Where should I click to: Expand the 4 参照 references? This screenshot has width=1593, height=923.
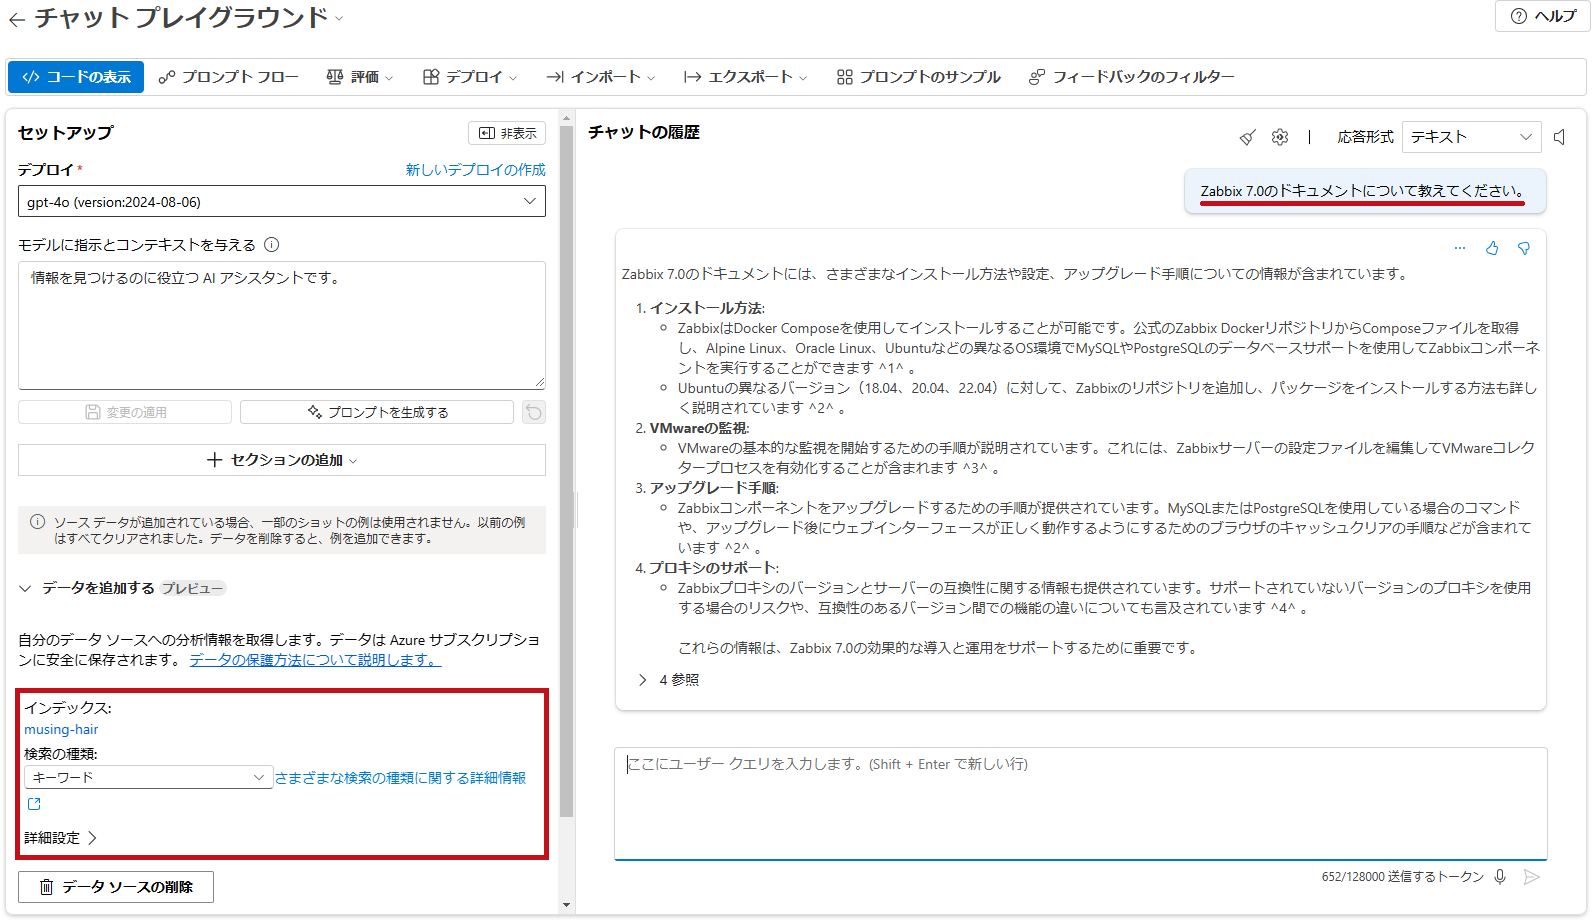pyautogui.click(x=668, y=680)
